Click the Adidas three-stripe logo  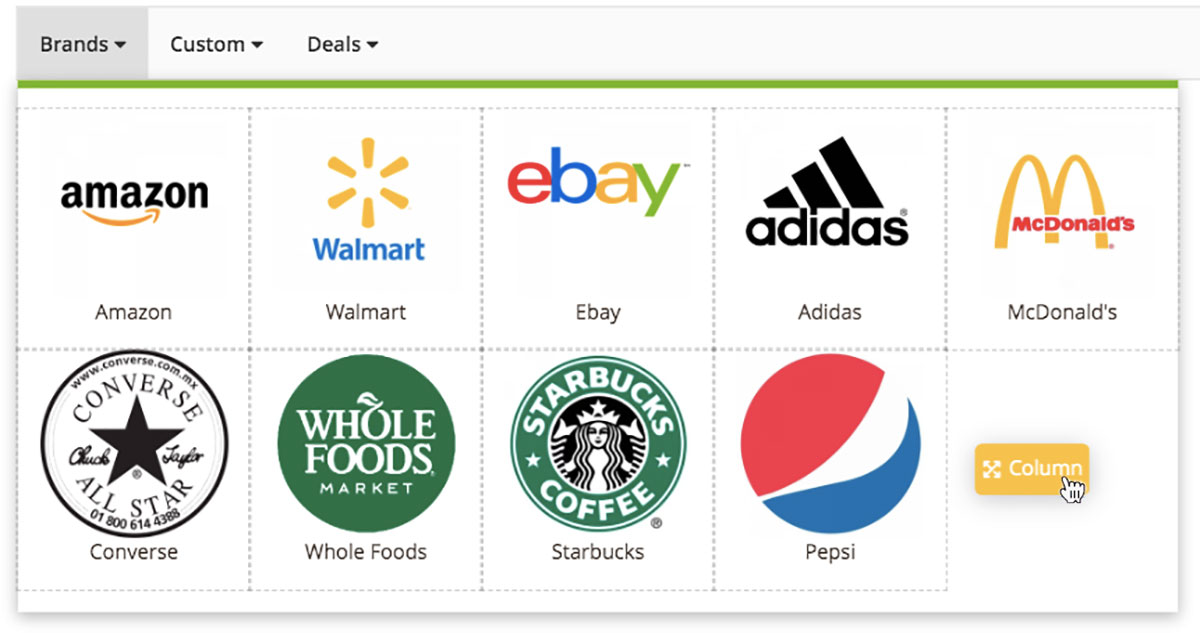827,192
